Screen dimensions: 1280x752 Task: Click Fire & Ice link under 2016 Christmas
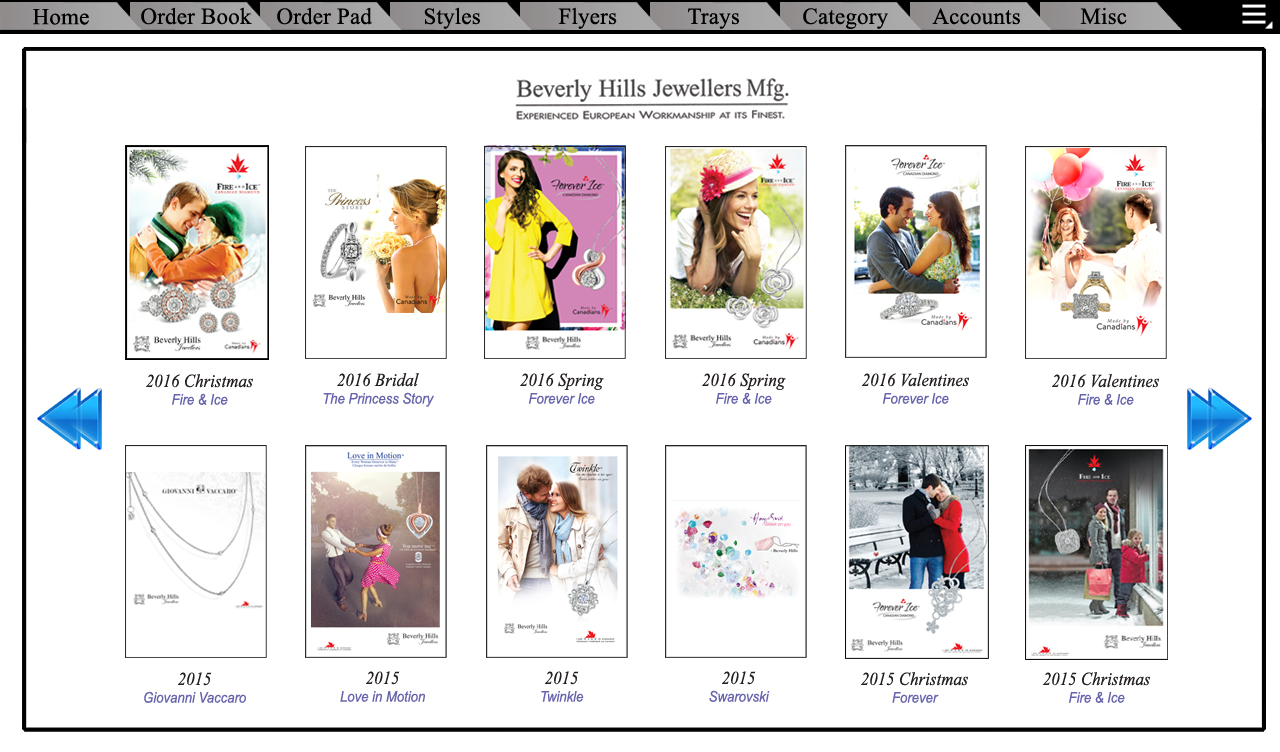click(200, 400)
